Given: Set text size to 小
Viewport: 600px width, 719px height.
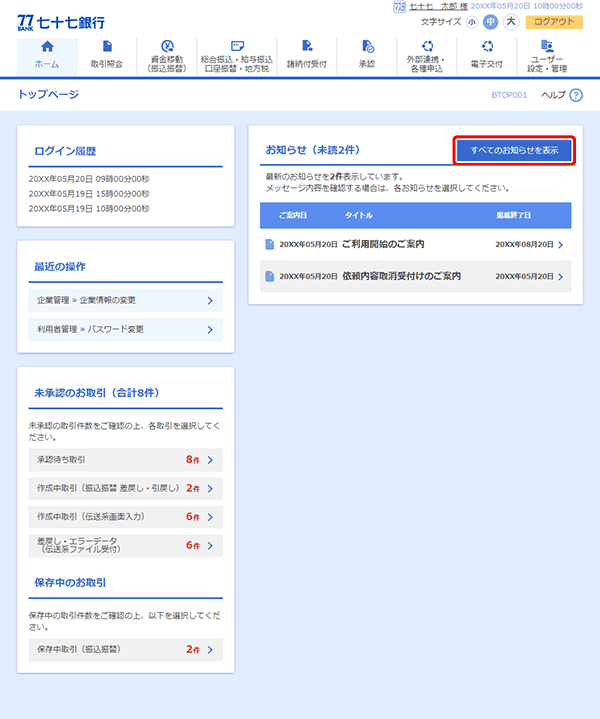Looking at the screenshot, I should click(x=472, y=22).
